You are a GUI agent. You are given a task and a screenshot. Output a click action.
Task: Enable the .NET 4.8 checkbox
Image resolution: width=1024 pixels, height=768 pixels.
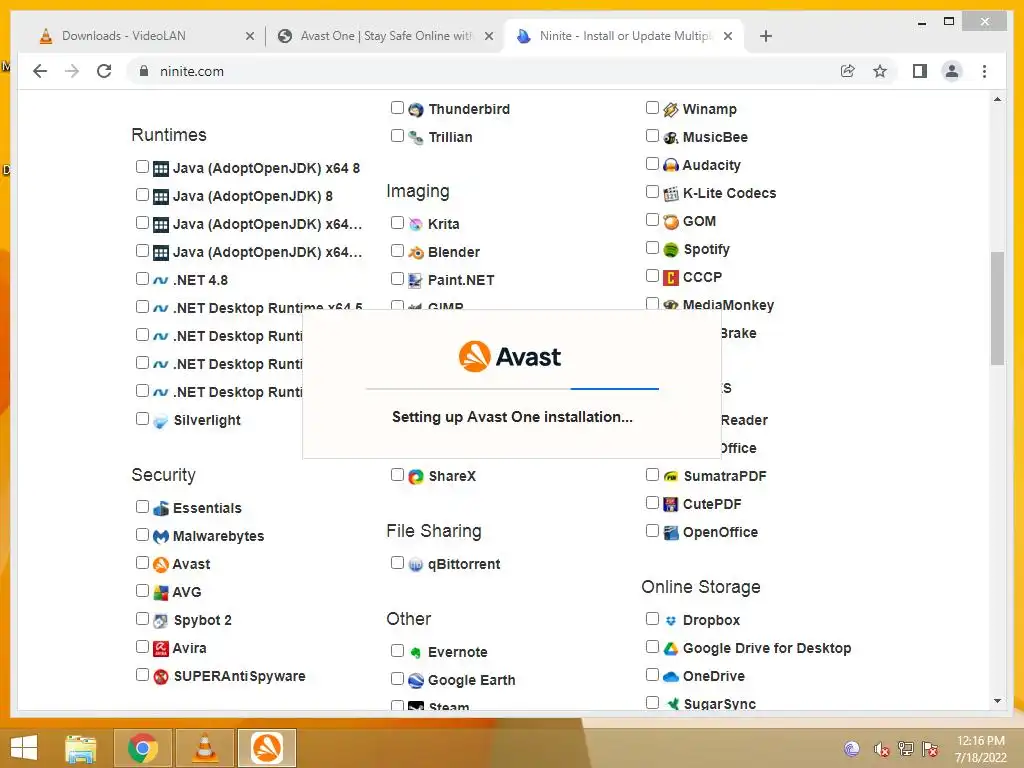coord(142,279)
